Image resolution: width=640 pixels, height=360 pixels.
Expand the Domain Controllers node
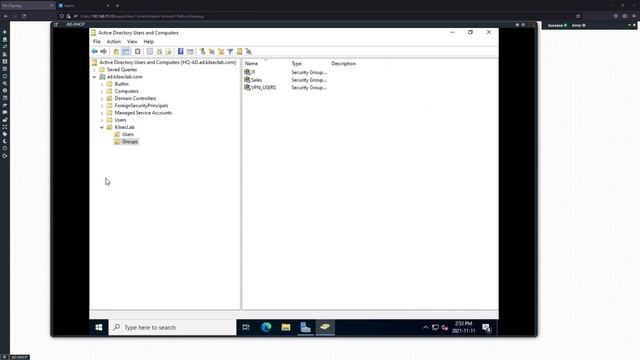[x=102, y=98]
